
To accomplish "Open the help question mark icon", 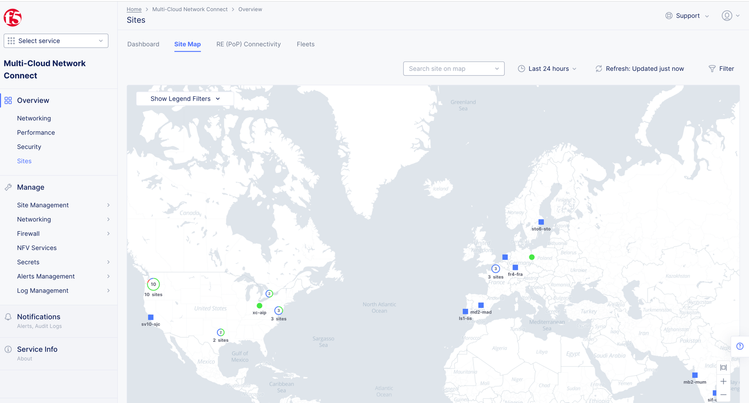I will (x=740, y=346).
